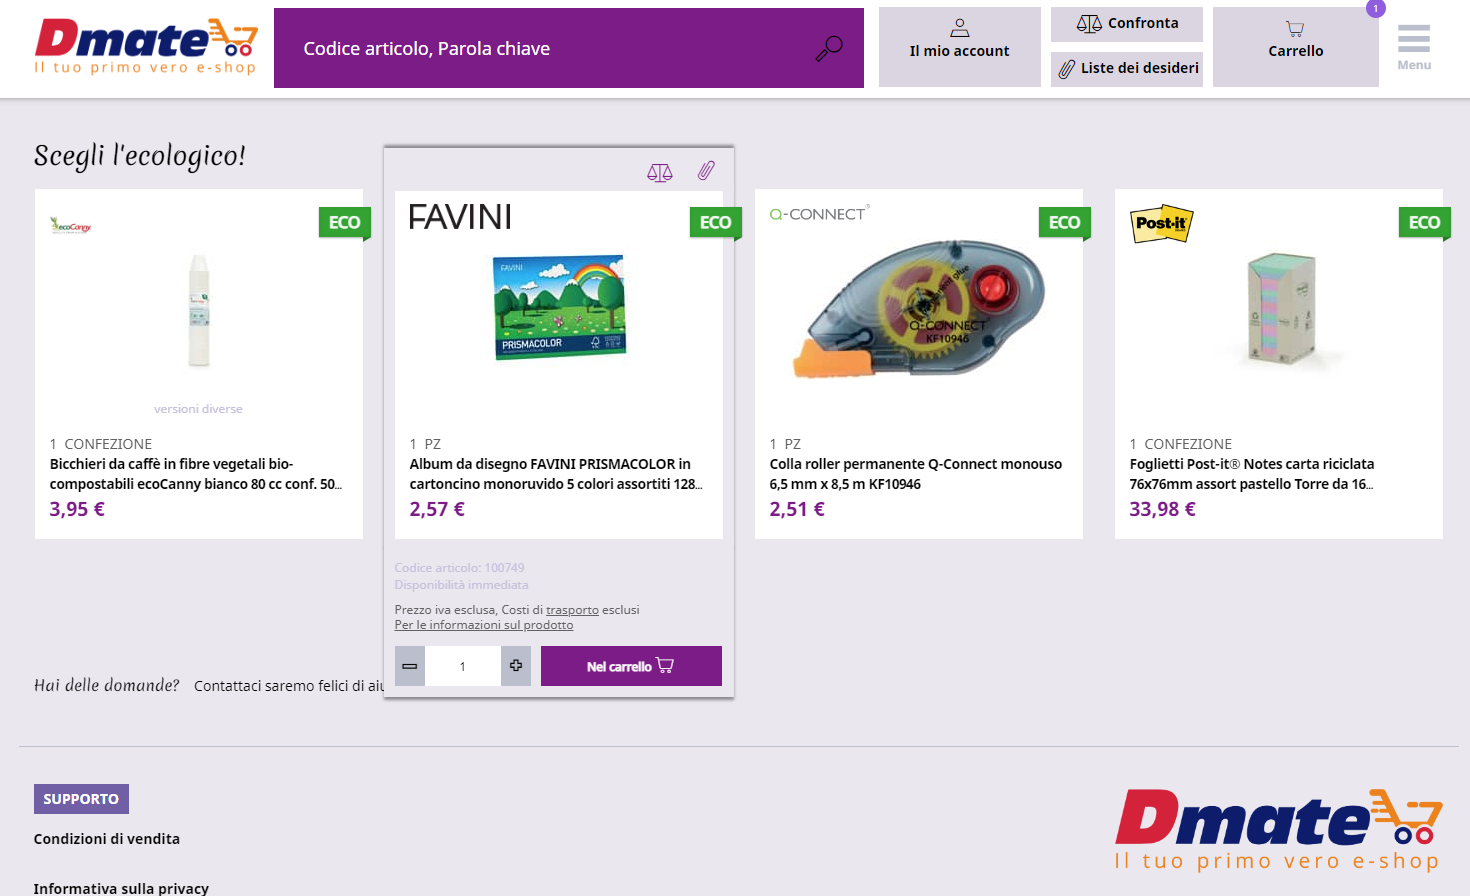Open Condizioni di vendita link
This screenshot has height=896, width=1470.
click(107, 839)
